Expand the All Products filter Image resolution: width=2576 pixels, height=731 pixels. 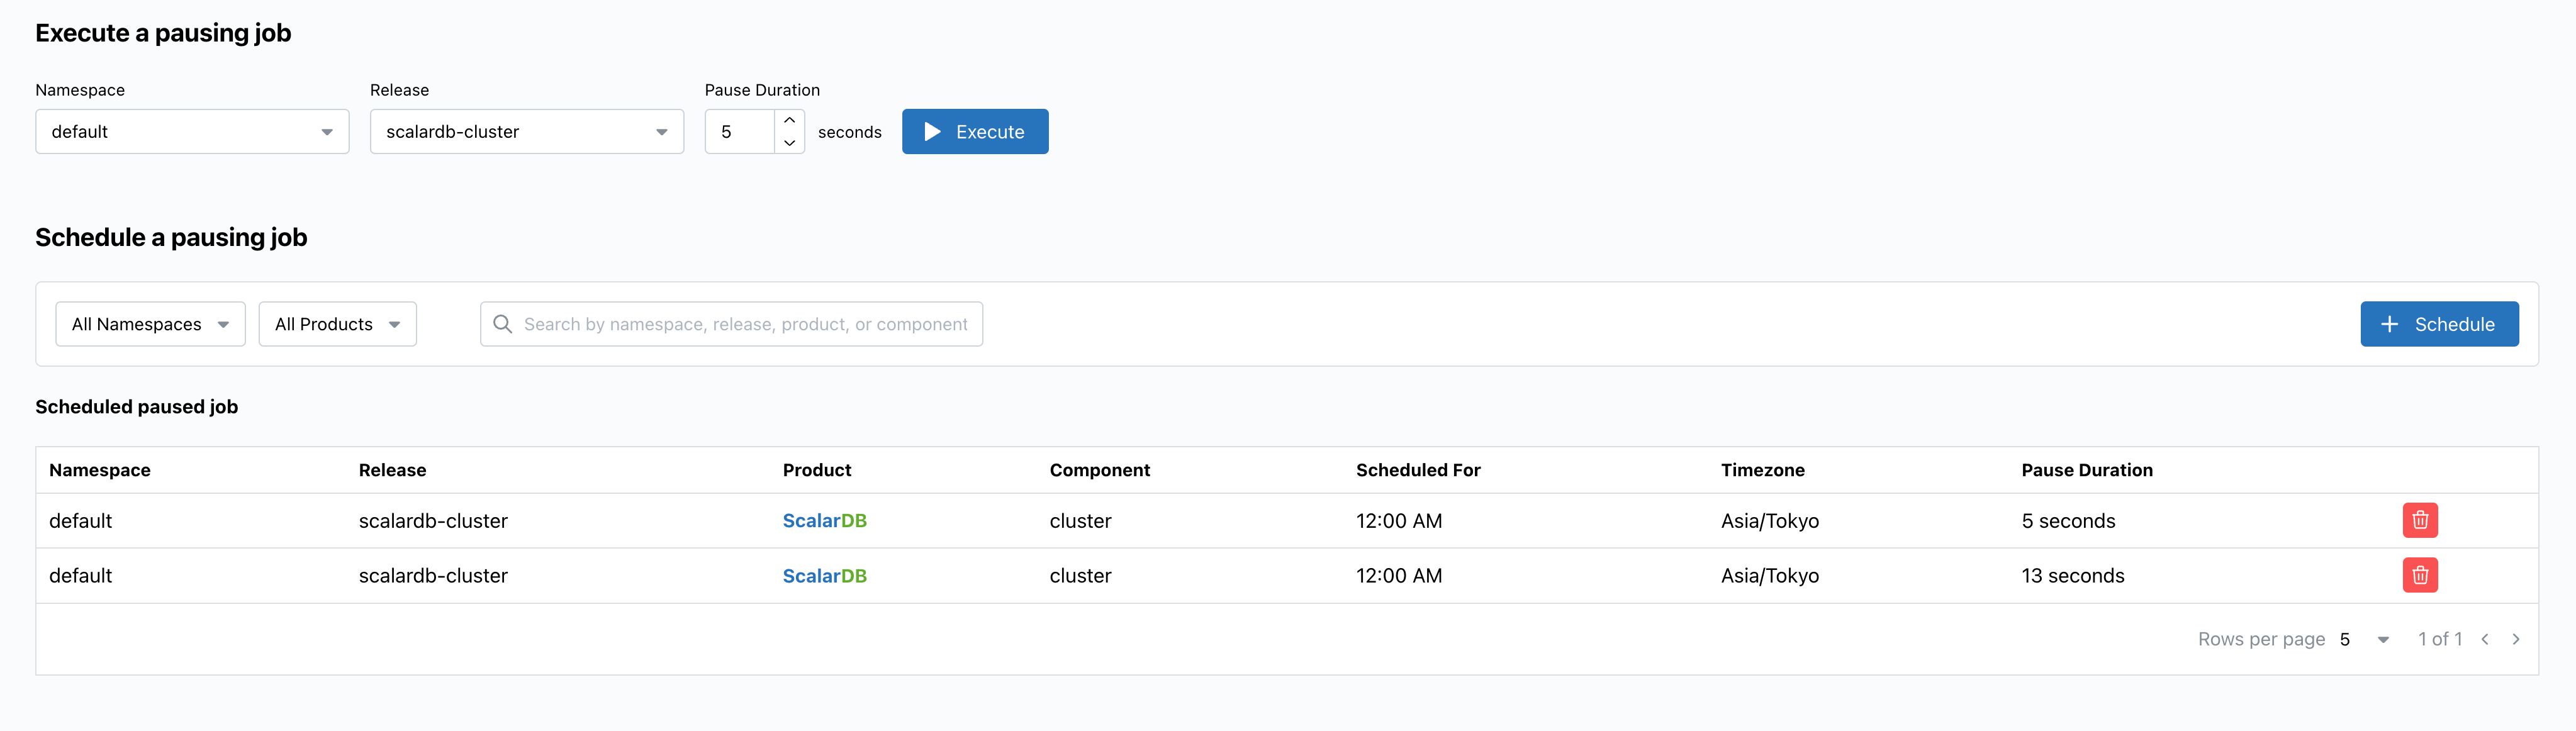[337, 324]
